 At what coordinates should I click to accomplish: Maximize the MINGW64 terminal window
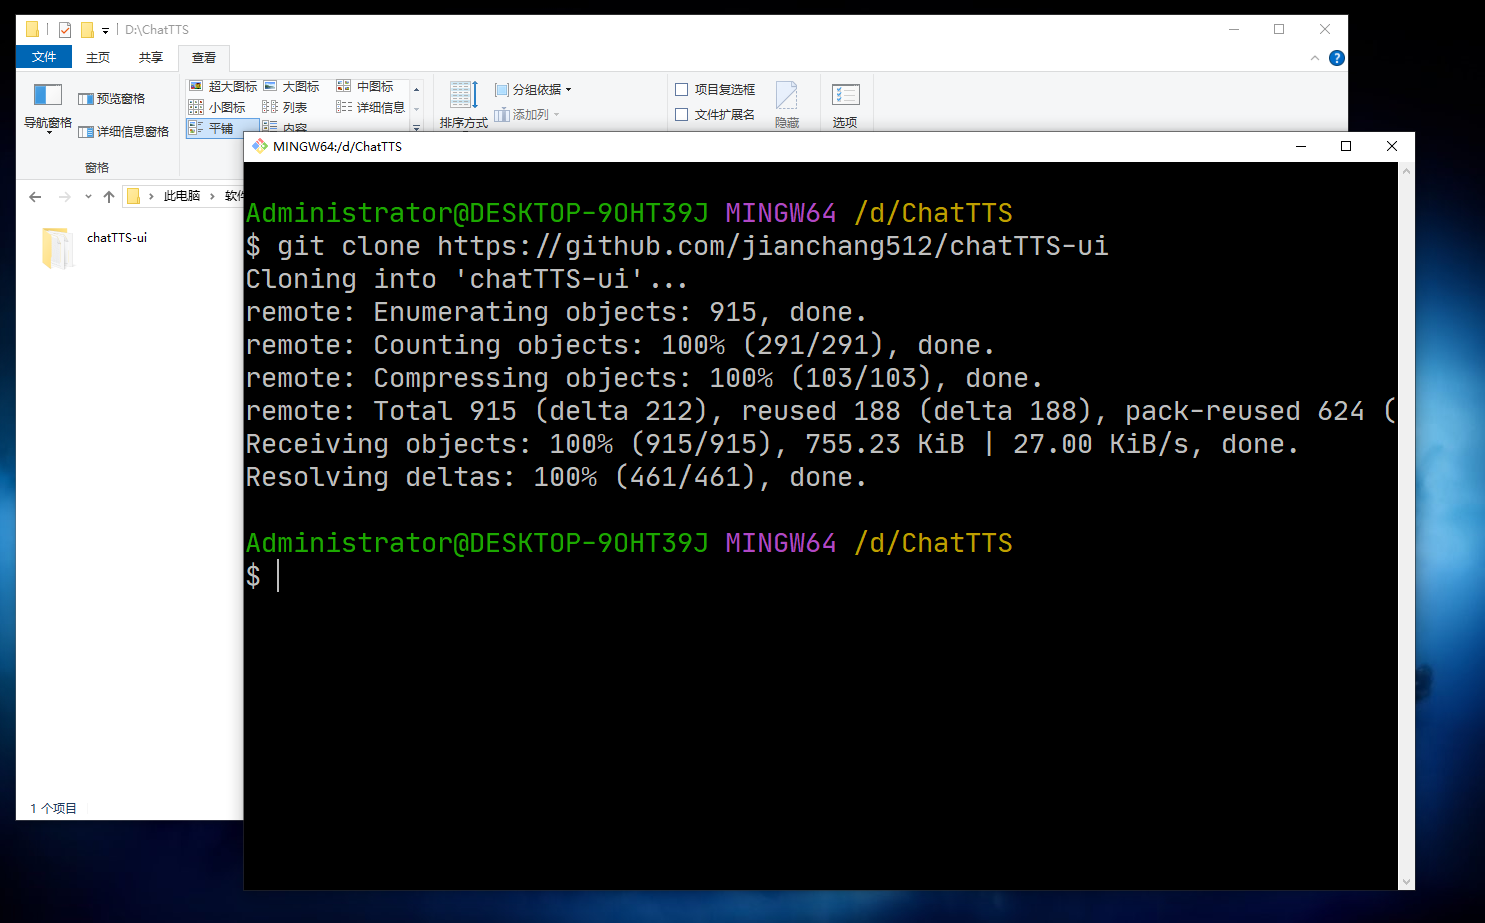click(x=1346, y=146)
